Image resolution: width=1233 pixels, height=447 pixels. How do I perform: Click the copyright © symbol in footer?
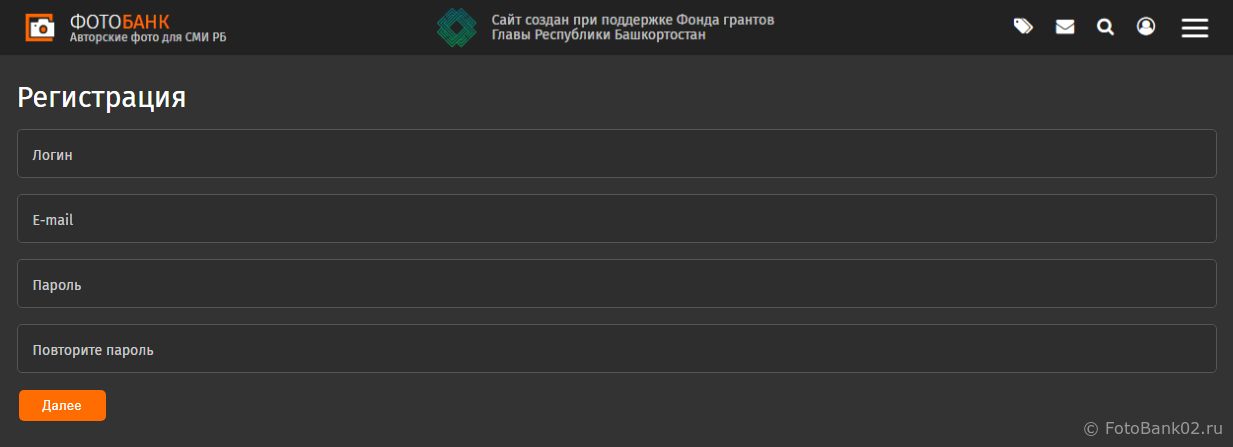tap(1090, 428)
